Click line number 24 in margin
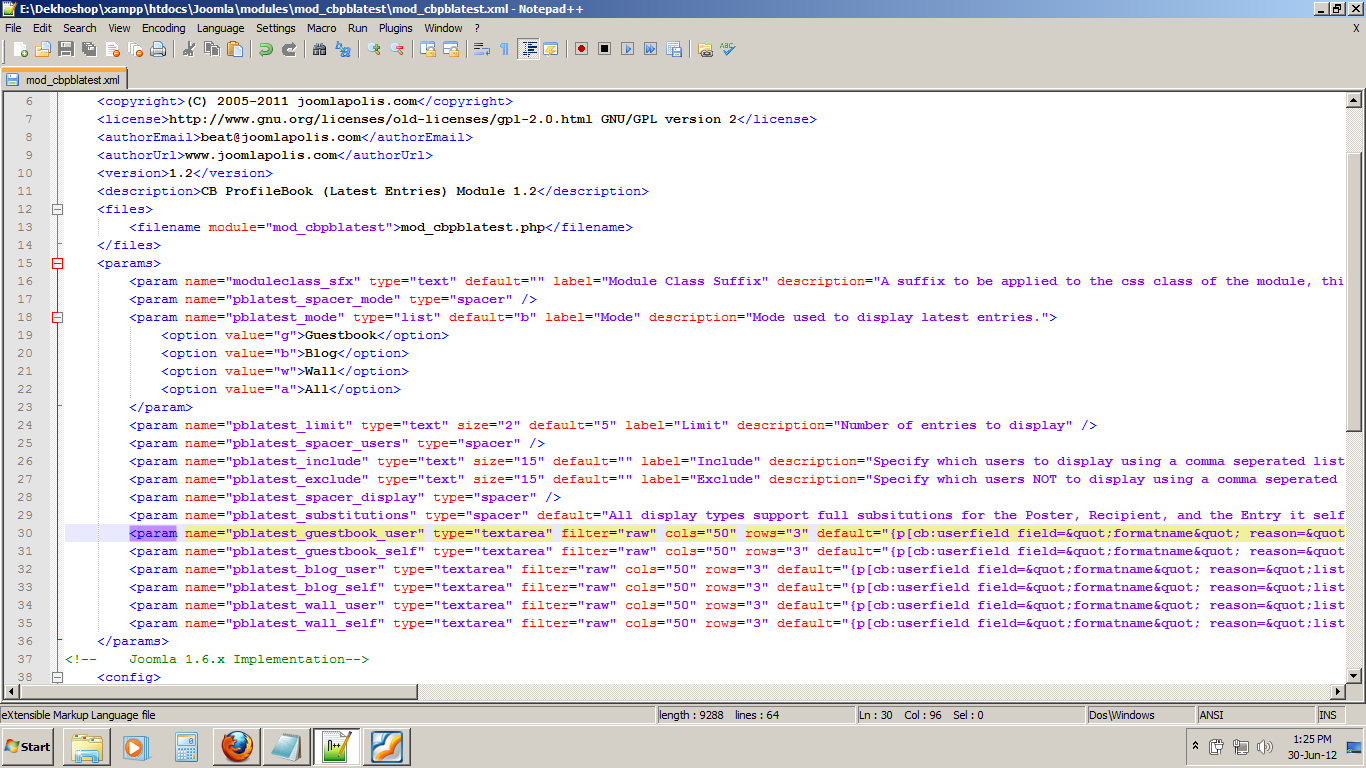 point(25,425)
